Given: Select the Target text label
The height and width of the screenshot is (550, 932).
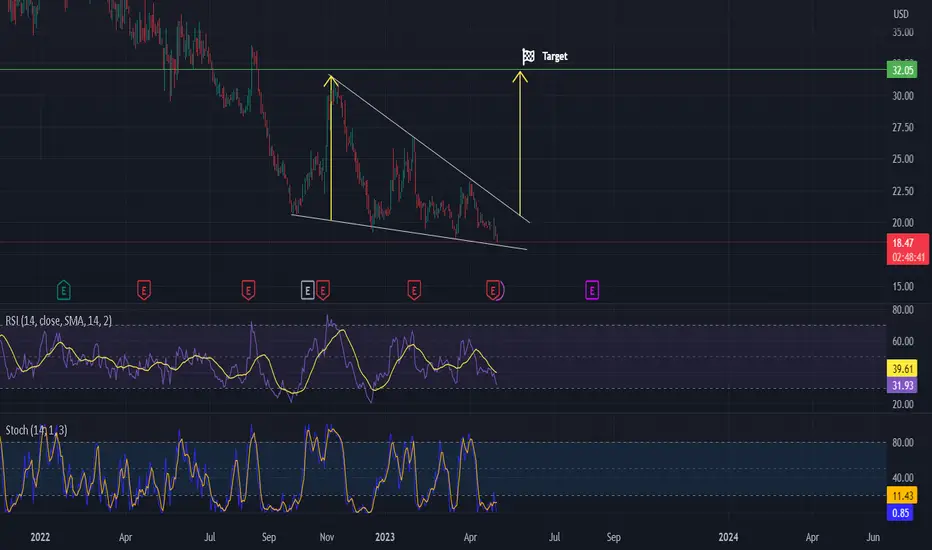Looking at the screenshot, I should (555, 56).
